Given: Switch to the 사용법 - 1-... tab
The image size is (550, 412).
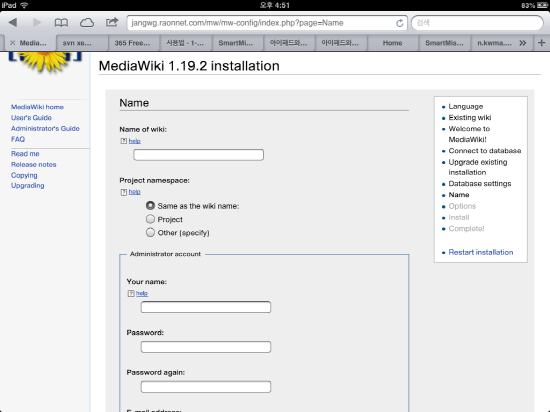Looking at the screenshot, I should point(185,43).
